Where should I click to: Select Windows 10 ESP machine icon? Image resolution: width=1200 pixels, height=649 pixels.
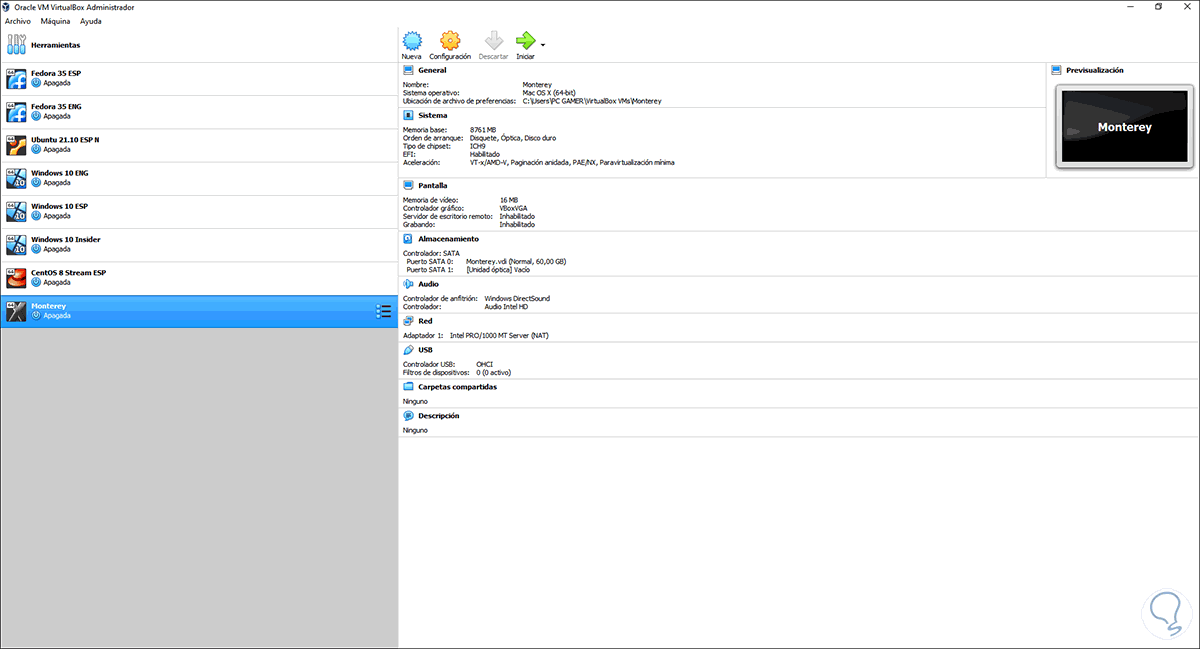tap(16, 211)
